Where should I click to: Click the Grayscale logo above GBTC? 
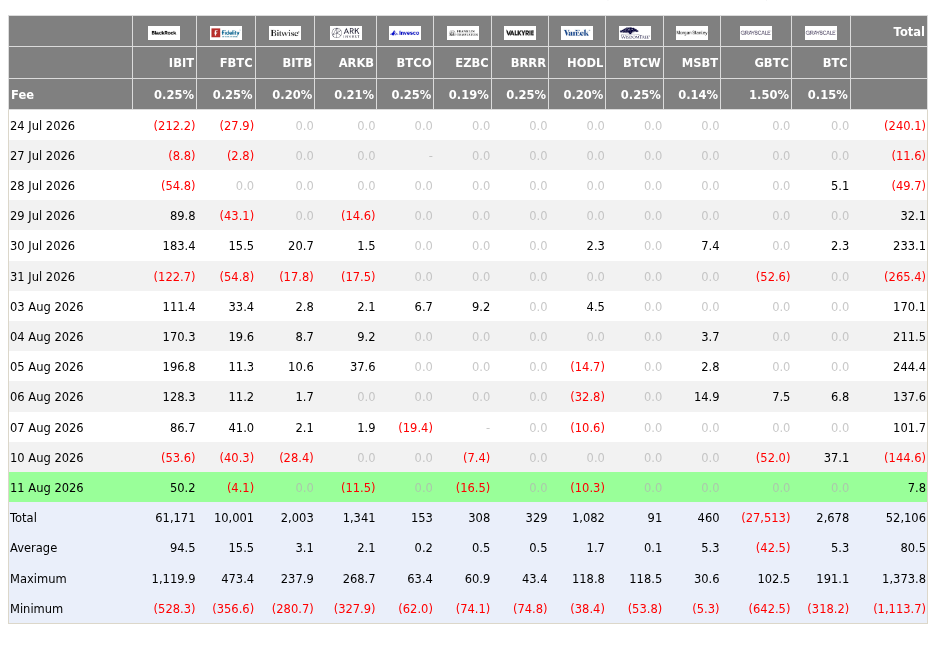click(x=756, y=32)
